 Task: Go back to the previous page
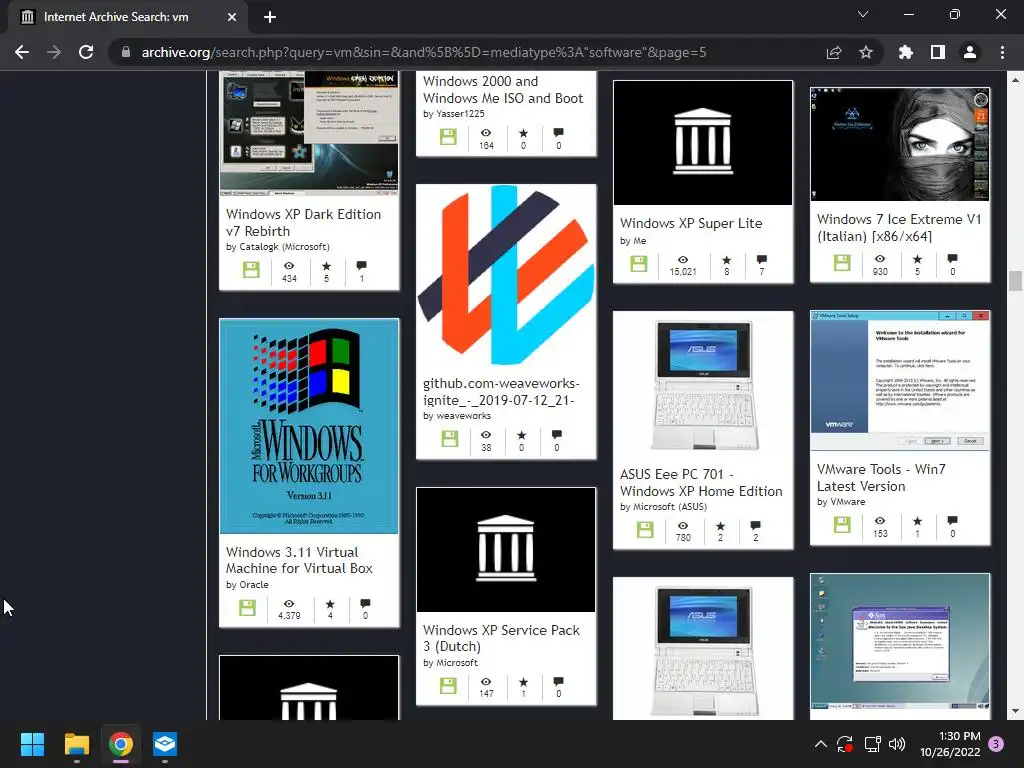pos(22,52)
